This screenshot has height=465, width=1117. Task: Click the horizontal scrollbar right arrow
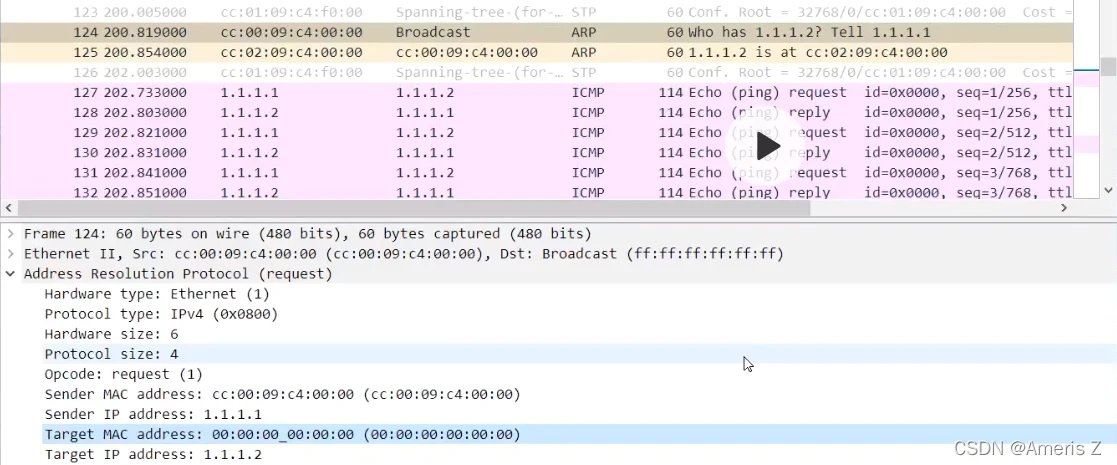coord(1064,208)
